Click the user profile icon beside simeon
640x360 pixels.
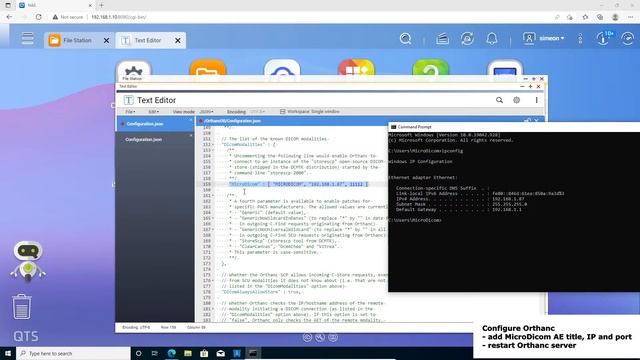point(529,38)
